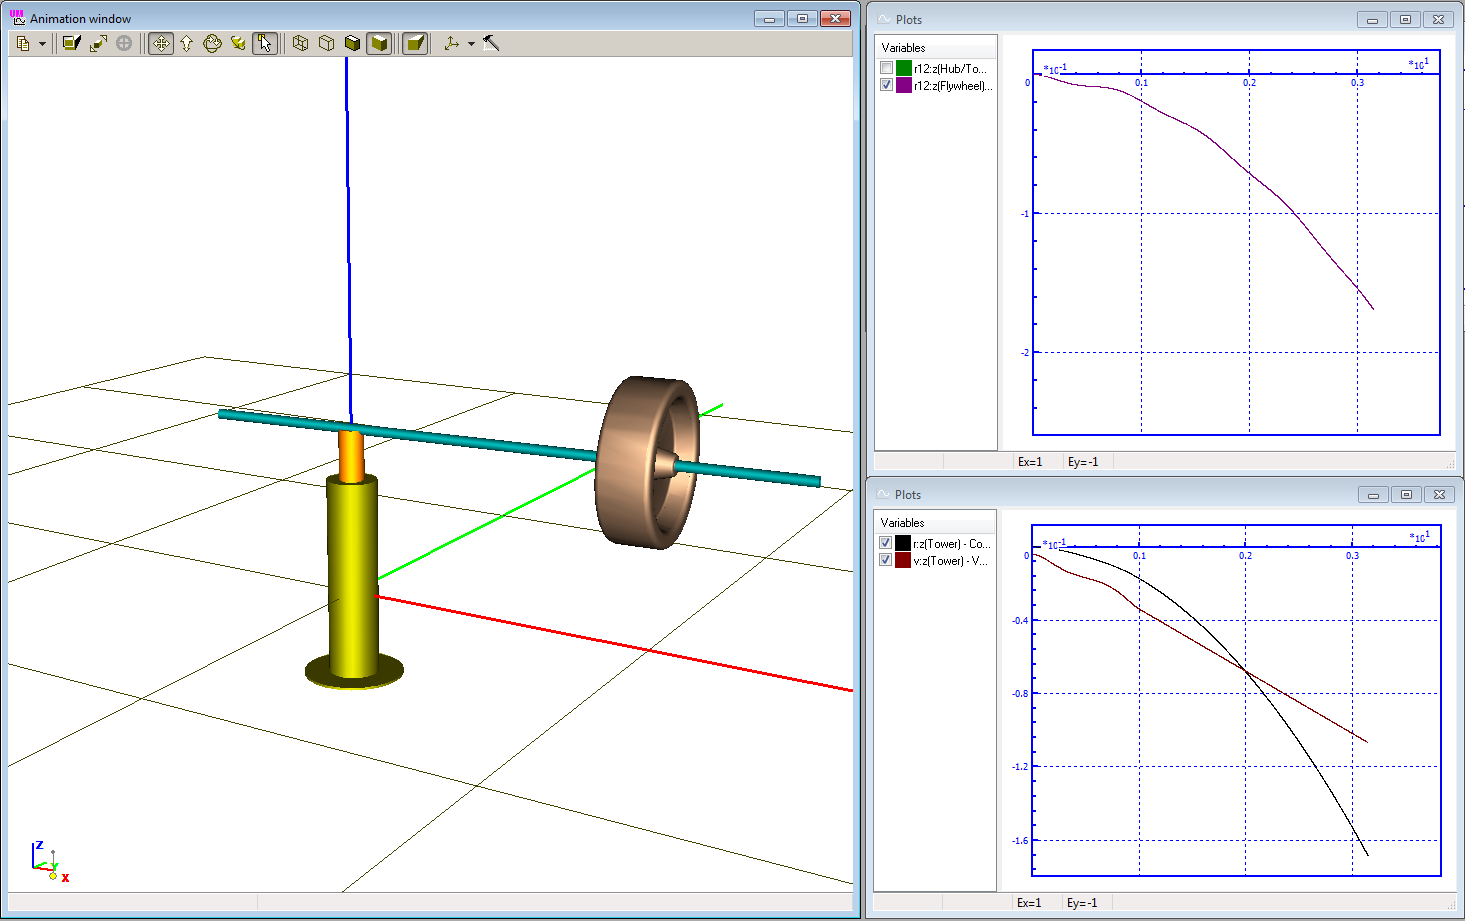
Task: Click the Ey=-1 status field
Action: click(x=1085, y=461)
